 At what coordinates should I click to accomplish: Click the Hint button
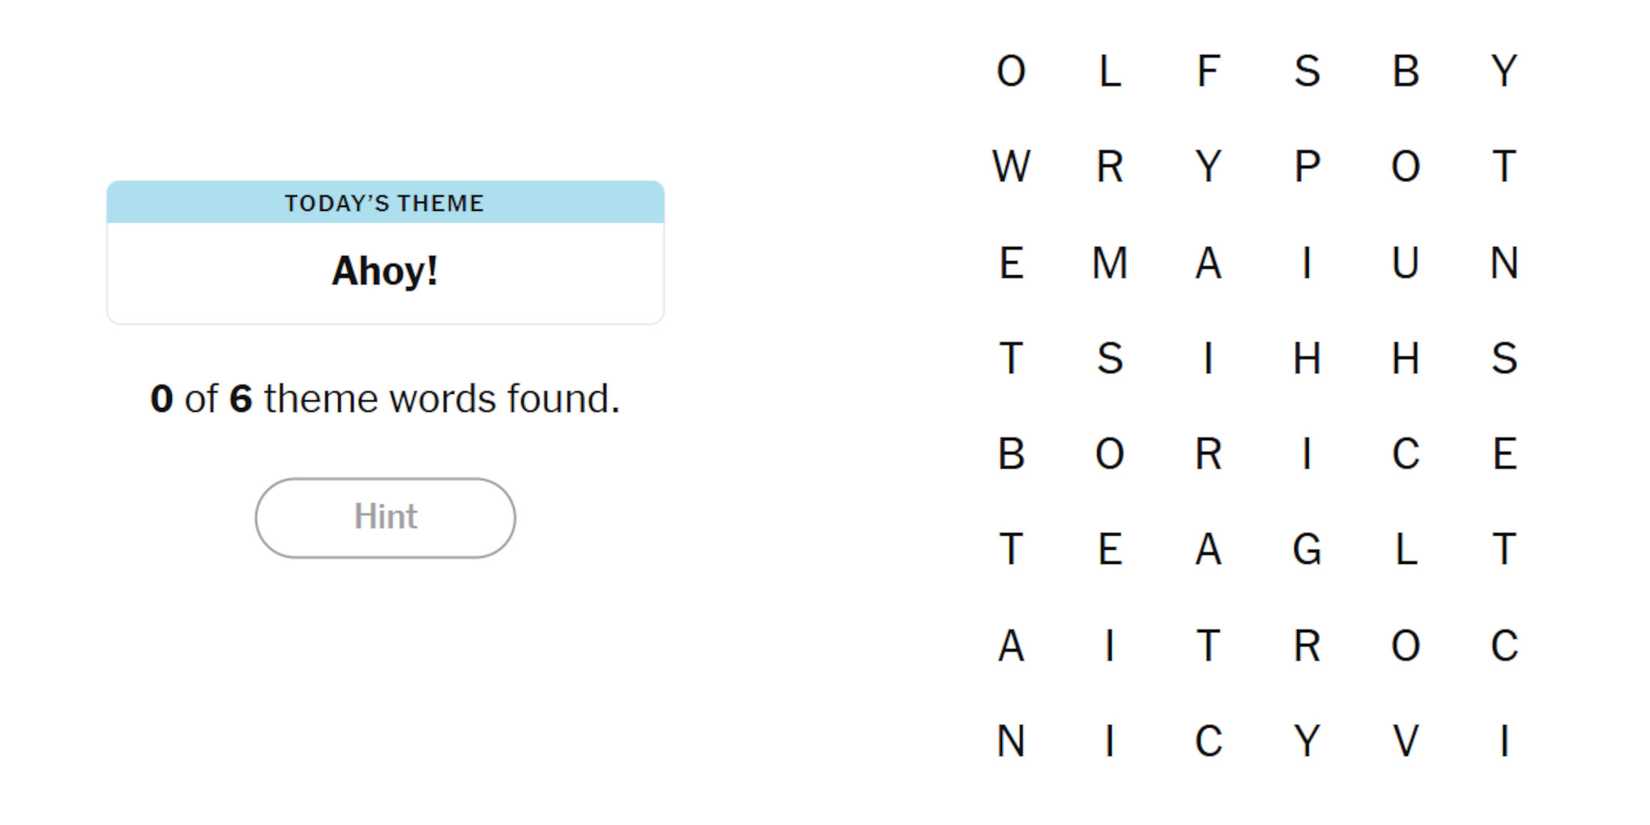(385, 517)
